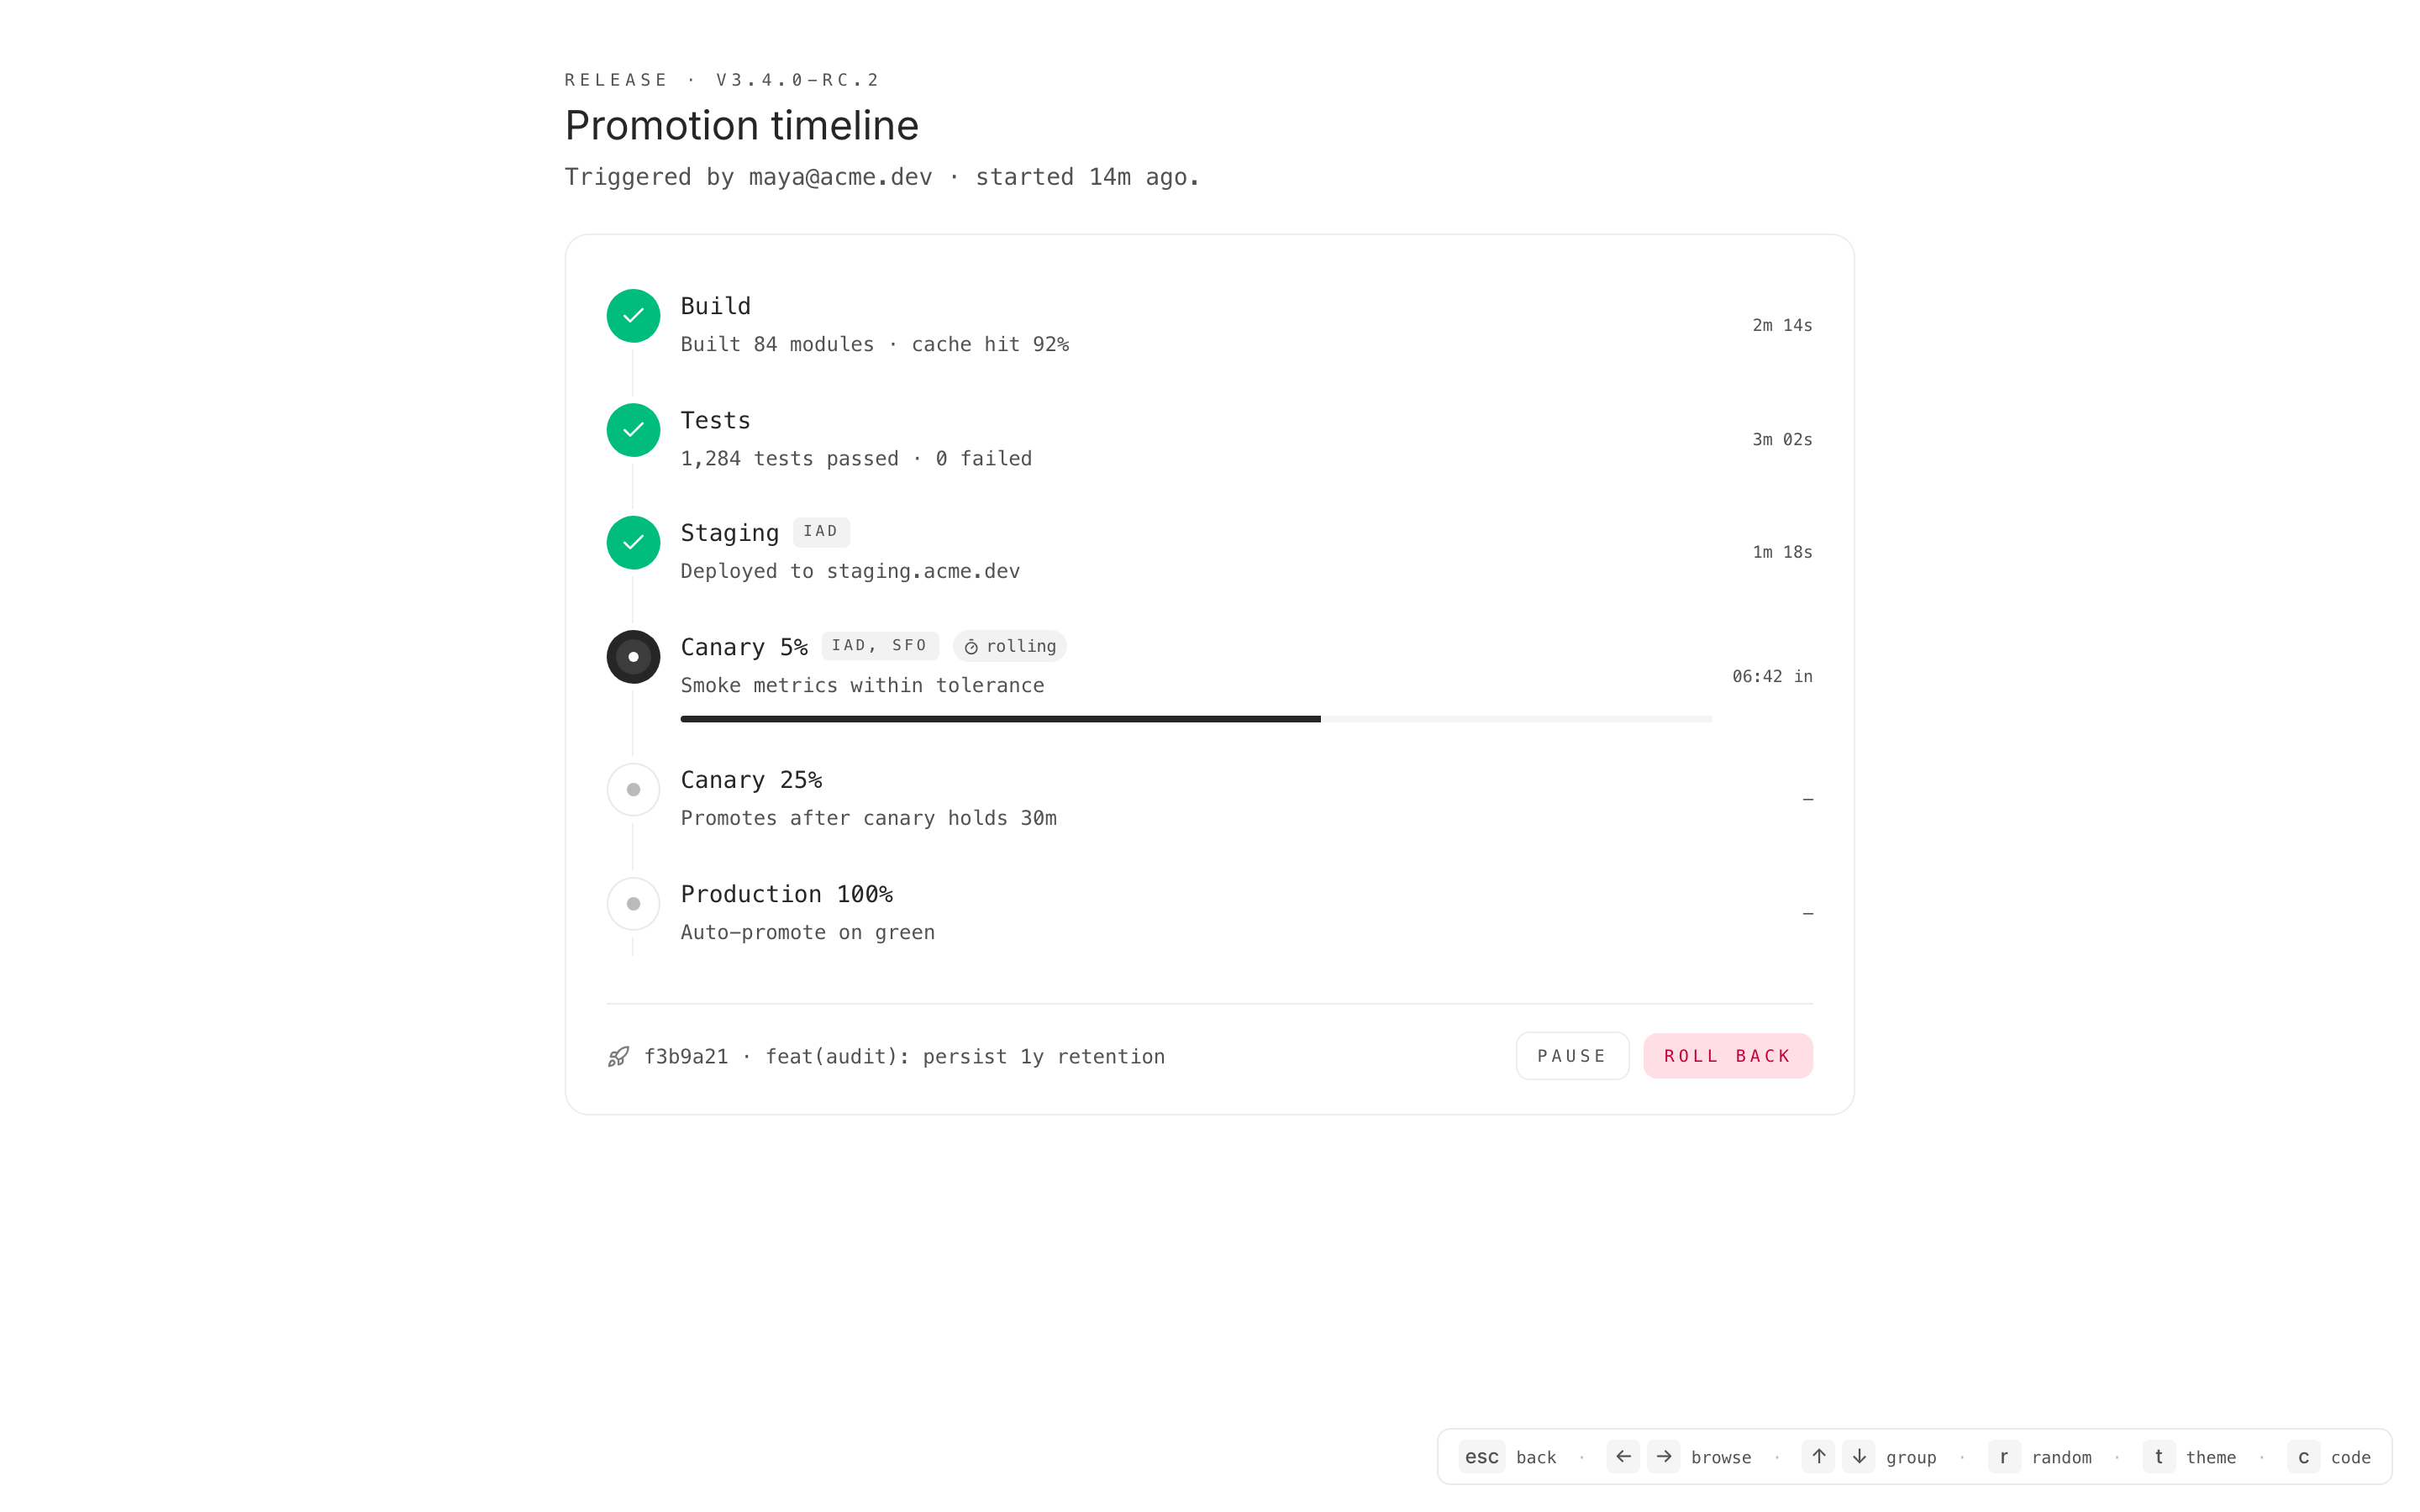Click the pending Production 100% step marker

click(633, 904)
